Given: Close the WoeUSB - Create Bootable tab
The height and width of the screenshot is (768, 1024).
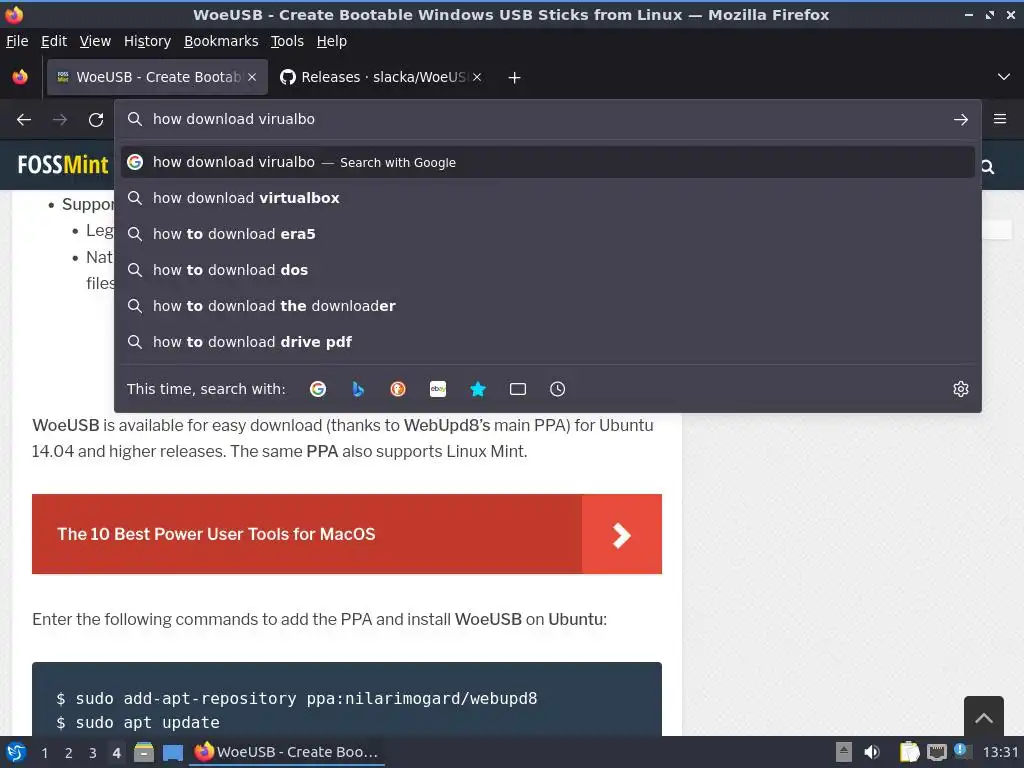Looking at the screenshot, I should (252, 77).
